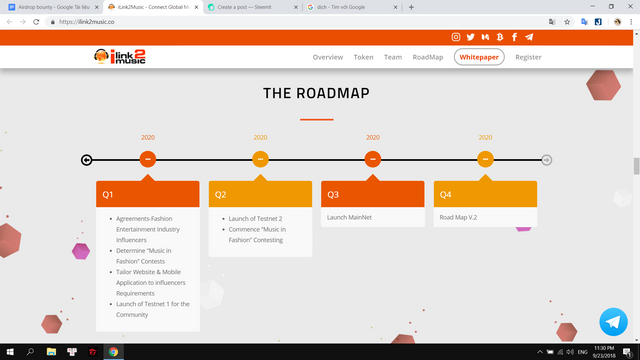Navigate to Overview section
This screenshot has width=640, height=360.
[x=328, y=57]
